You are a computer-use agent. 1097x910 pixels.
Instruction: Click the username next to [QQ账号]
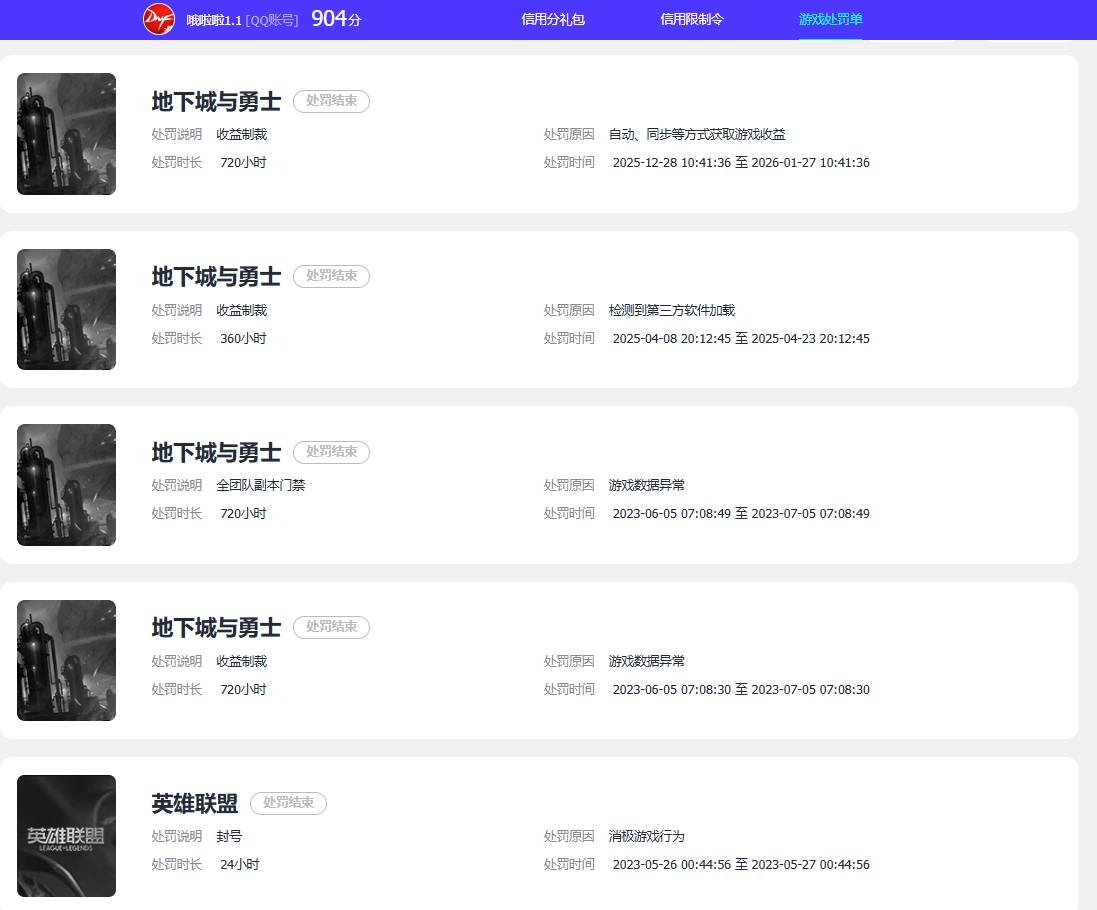pyautogui.click(x=214, y=20)
